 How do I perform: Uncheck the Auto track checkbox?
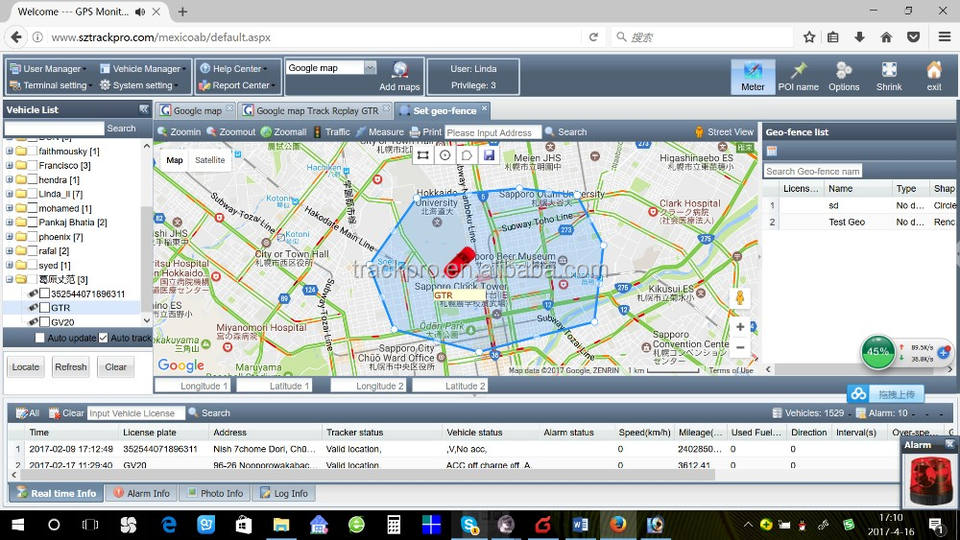coord(103,338)
